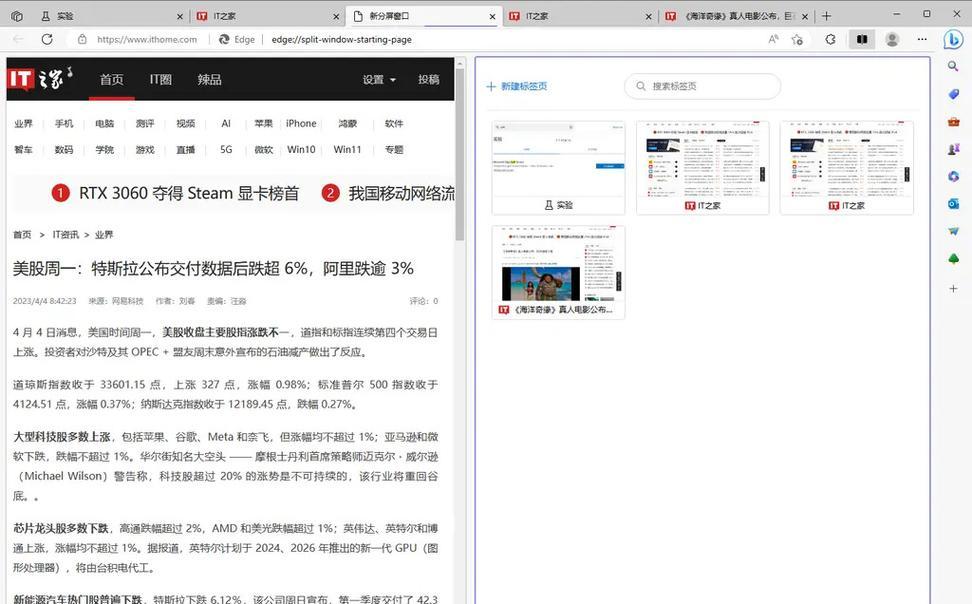The height and width of the screenshot is (604, 972).
Task: Open the 电脑 category
Action: pyautogui.click(x=105, y=123)
